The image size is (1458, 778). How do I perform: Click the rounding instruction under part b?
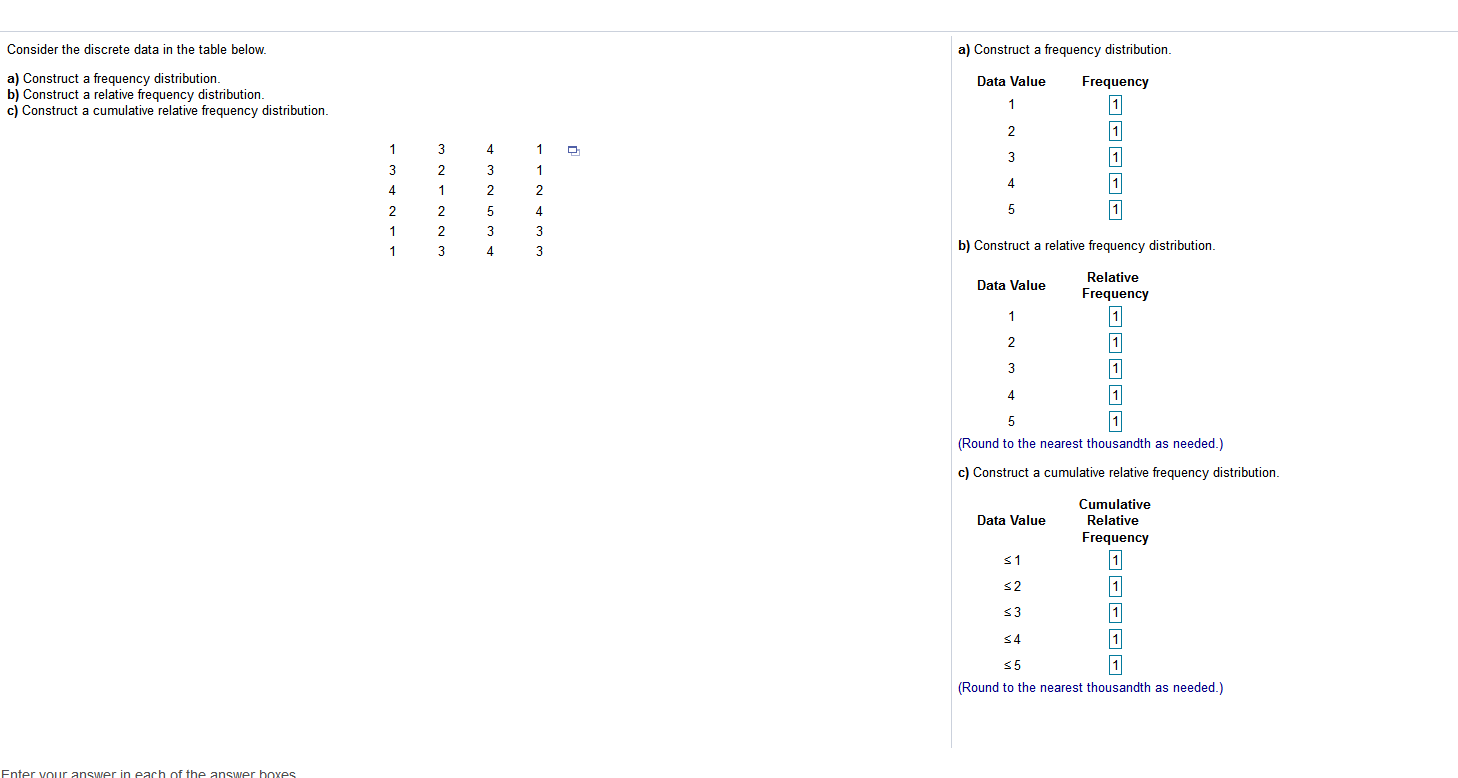click(1090, 443)
